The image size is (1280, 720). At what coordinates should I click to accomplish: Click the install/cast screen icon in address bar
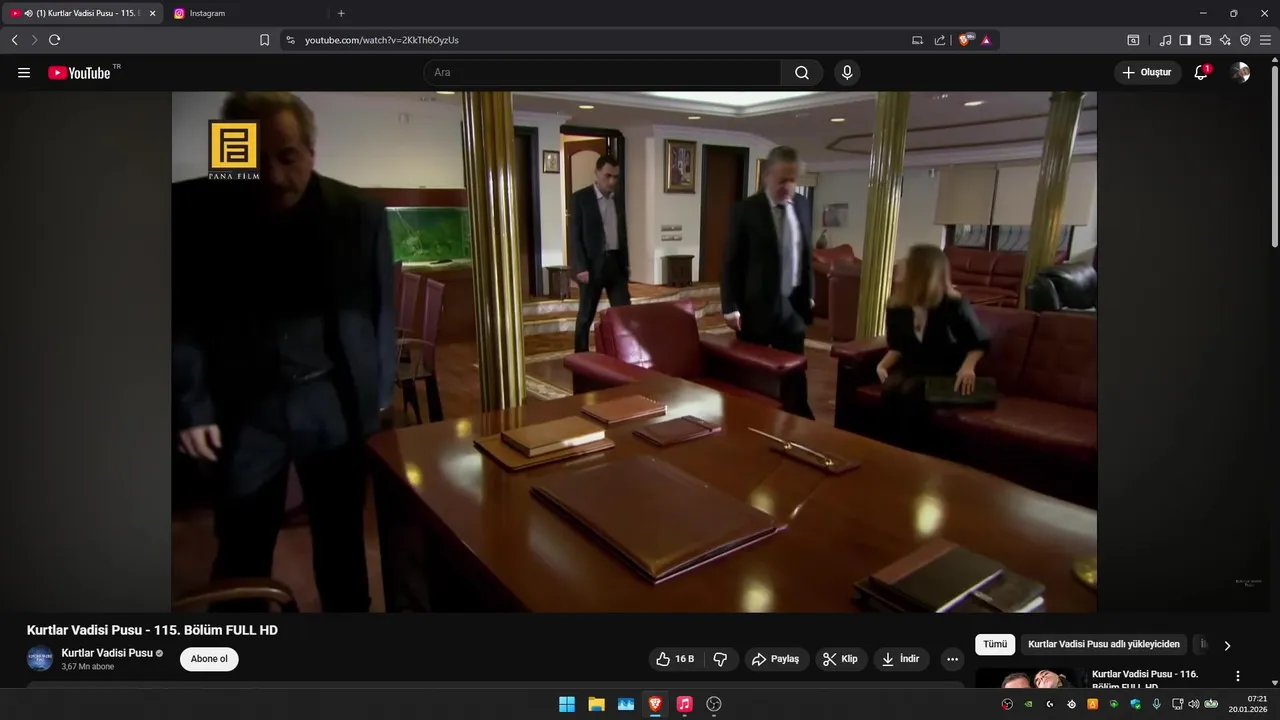tap(917, 40)
